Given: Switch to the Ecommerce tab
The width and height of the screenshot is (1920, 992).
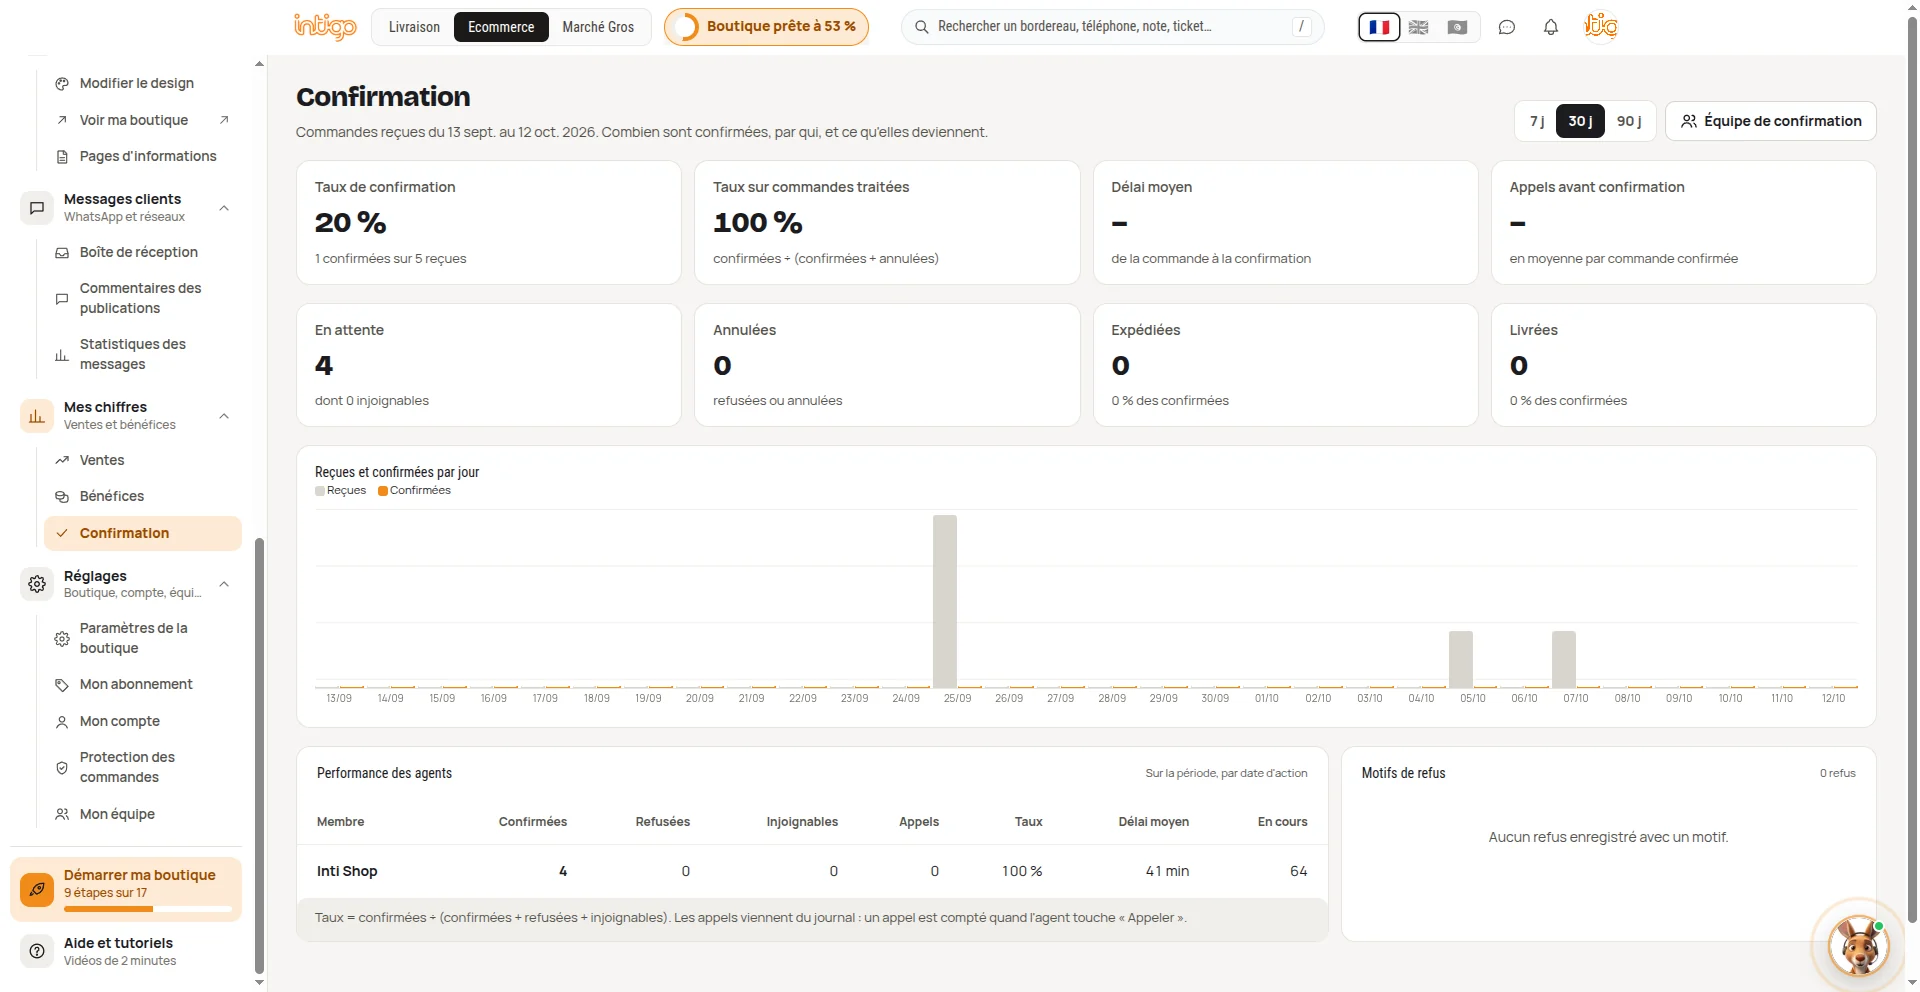Looking at the screenshot, I should pos(501,27).
